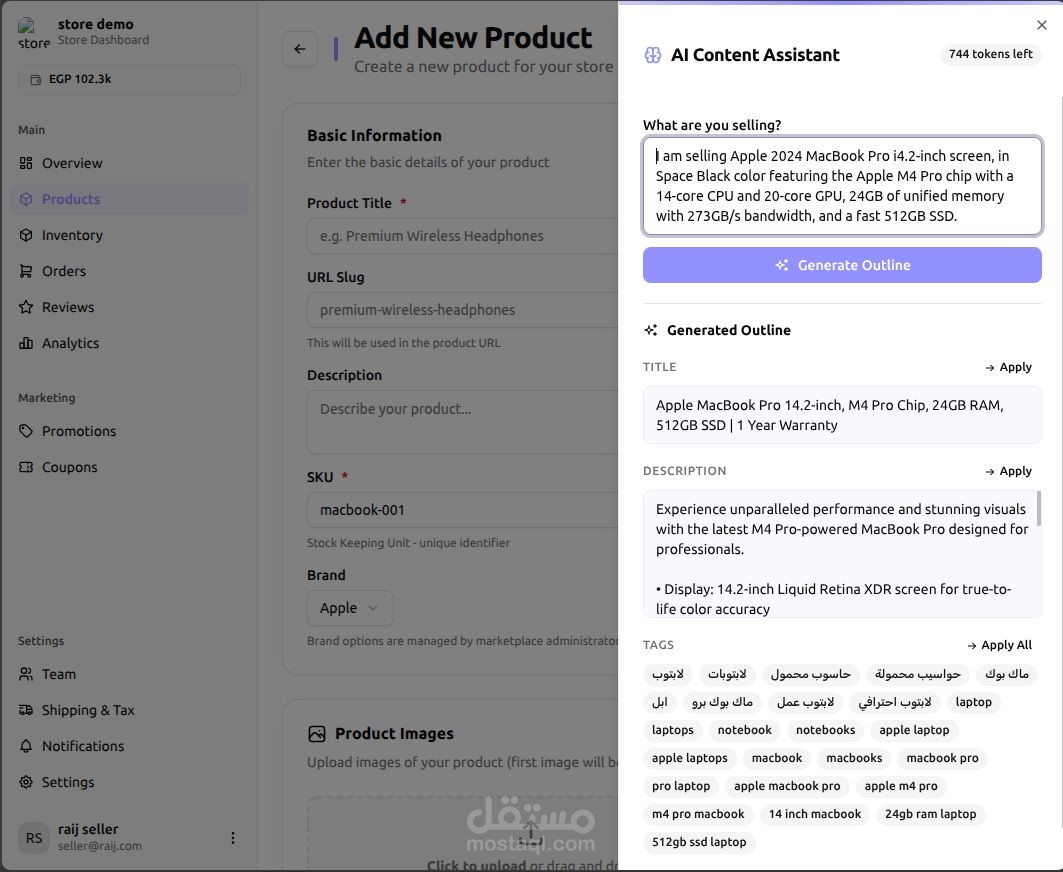This screenshot has height=872, width=1063.
Task: Click the SKU field containing macbook-001
Action: (463, 509)
